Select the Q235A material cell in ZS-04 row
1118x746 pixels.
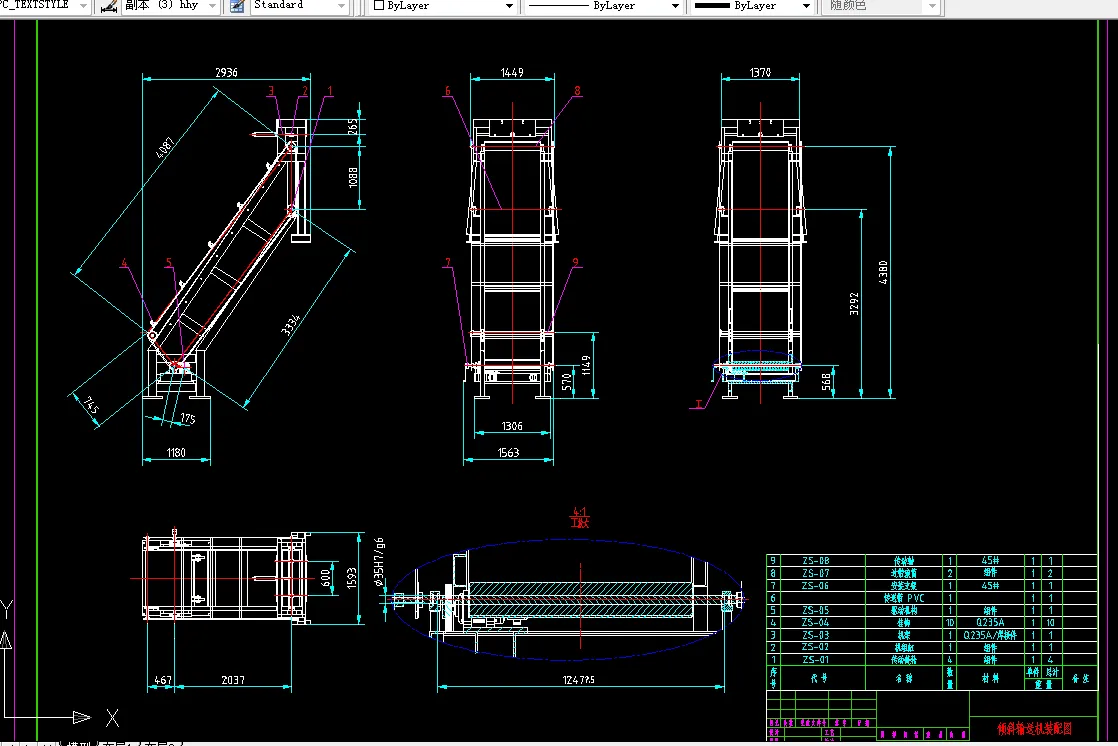(990, 623)
